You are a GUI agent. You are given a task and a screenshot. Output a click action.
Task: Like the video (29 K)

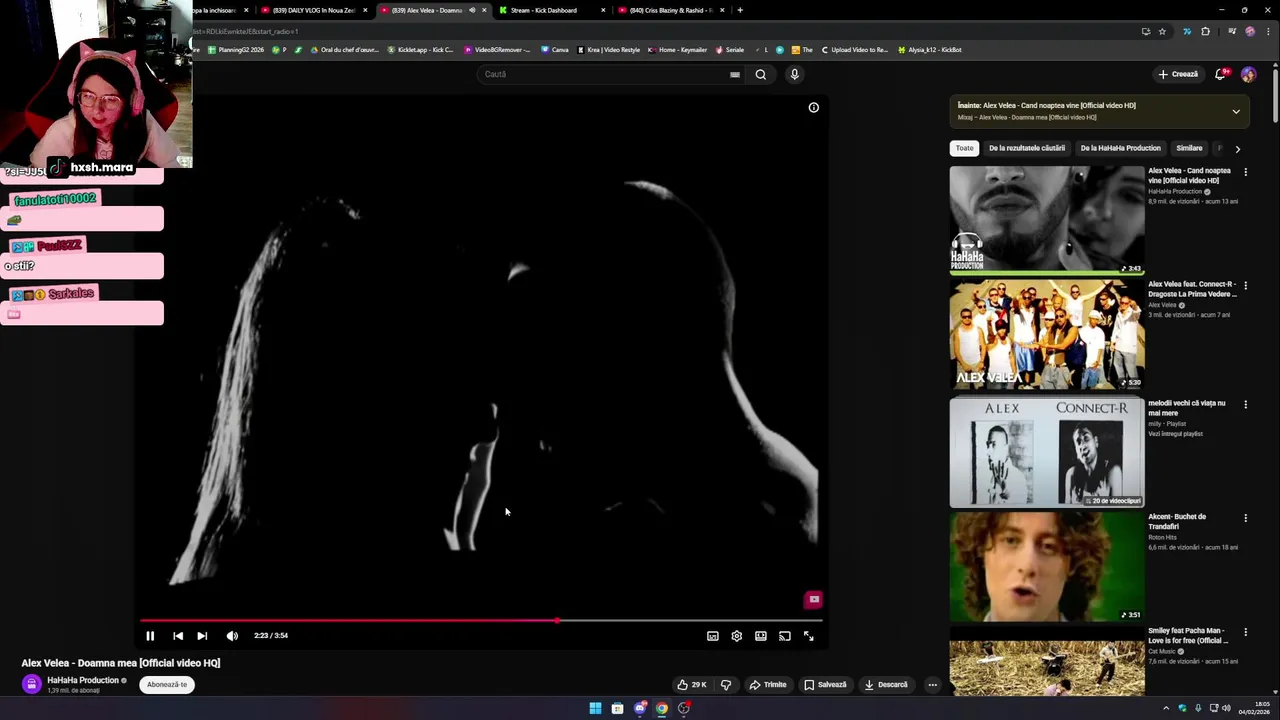[x=692, y=685]
